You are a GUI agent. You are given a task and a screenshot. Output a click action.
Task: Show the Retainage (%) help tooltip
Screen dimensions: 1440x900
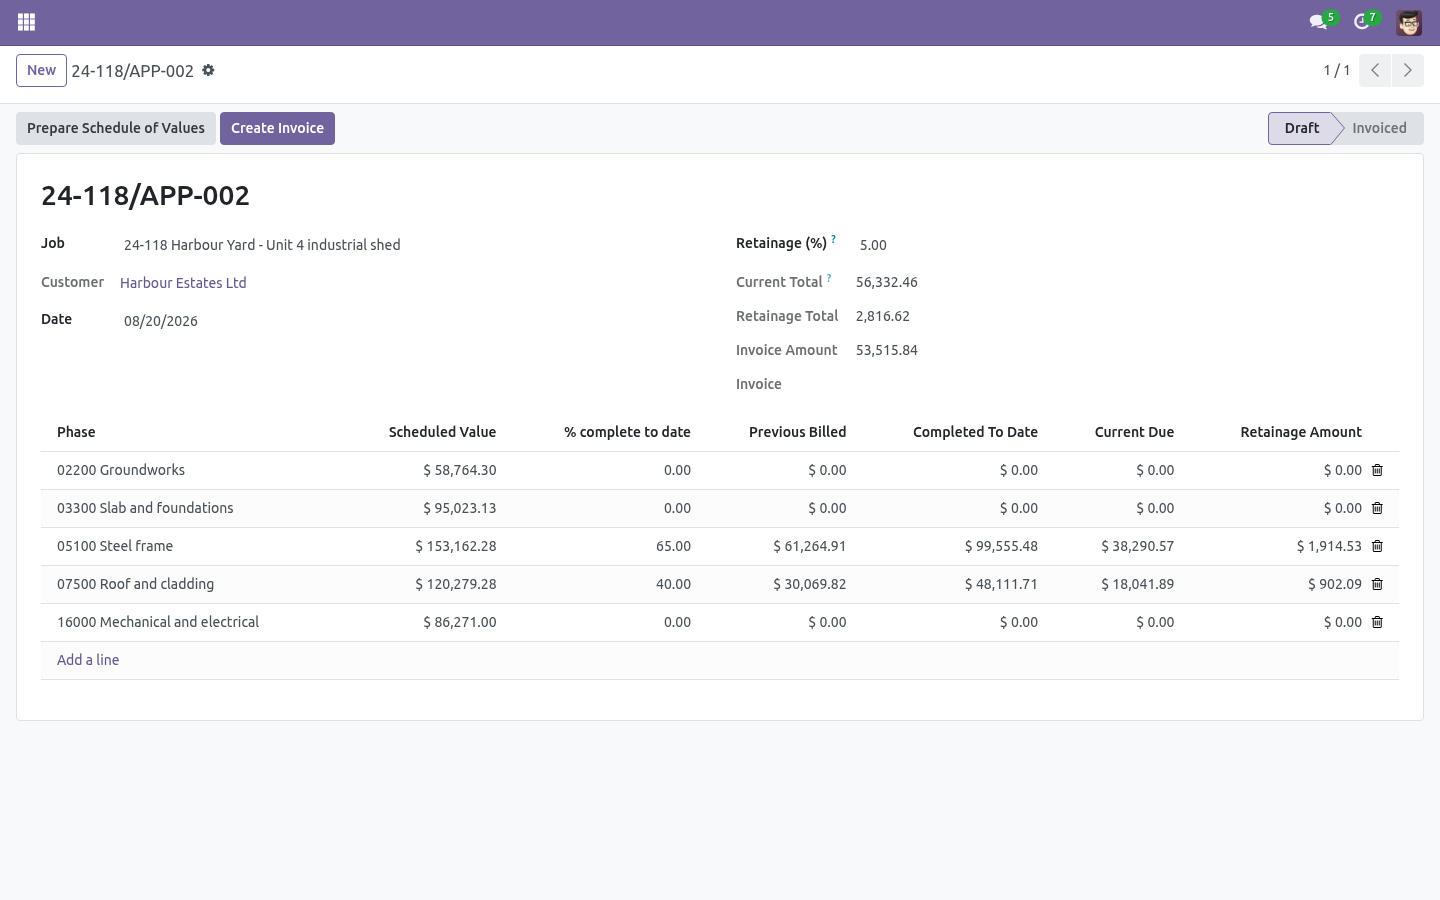(833, 240)
